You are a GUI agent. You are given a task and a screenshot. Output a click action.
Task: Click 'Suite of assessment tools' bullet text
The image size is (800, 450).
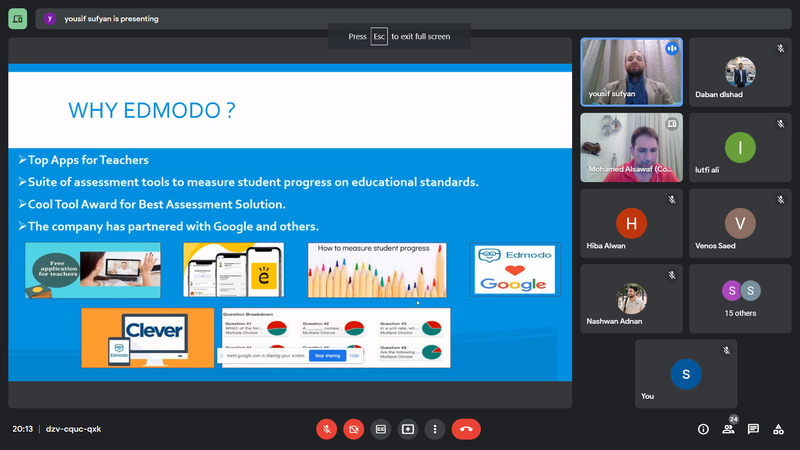click(253, 182)
